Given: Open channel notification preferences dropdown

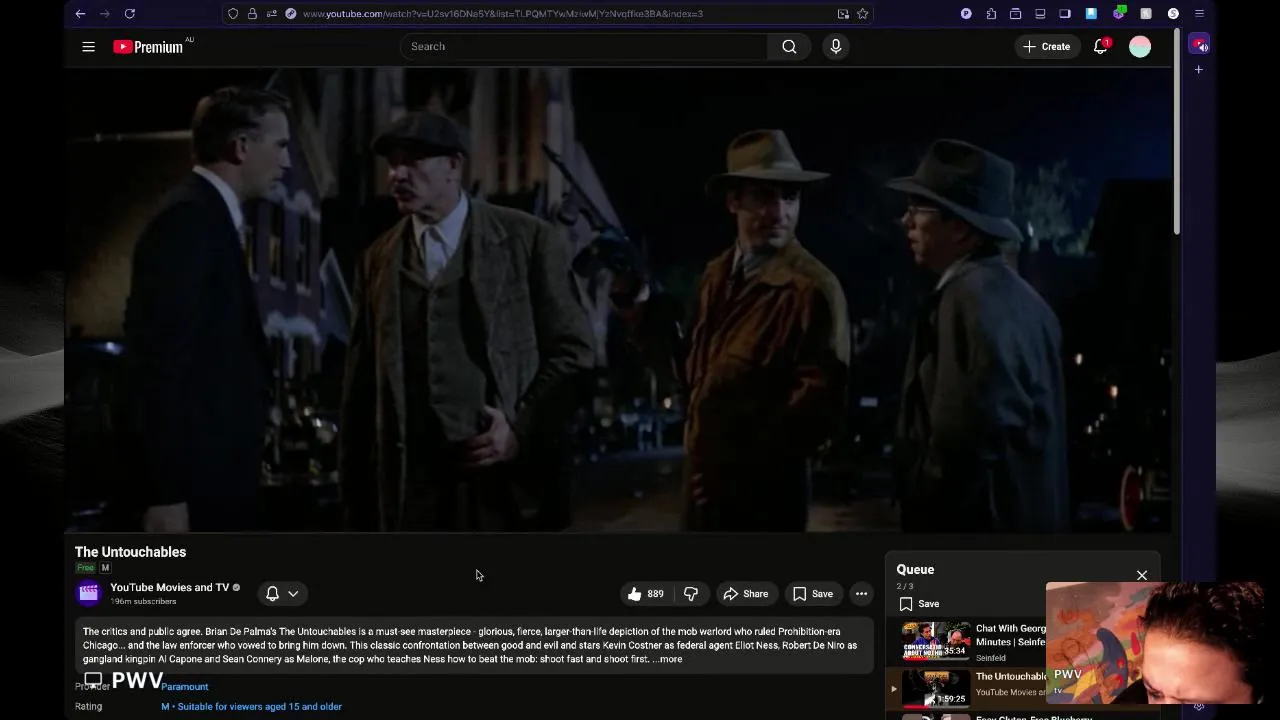Looking at the screenshot, I should (x=282, y=593).
